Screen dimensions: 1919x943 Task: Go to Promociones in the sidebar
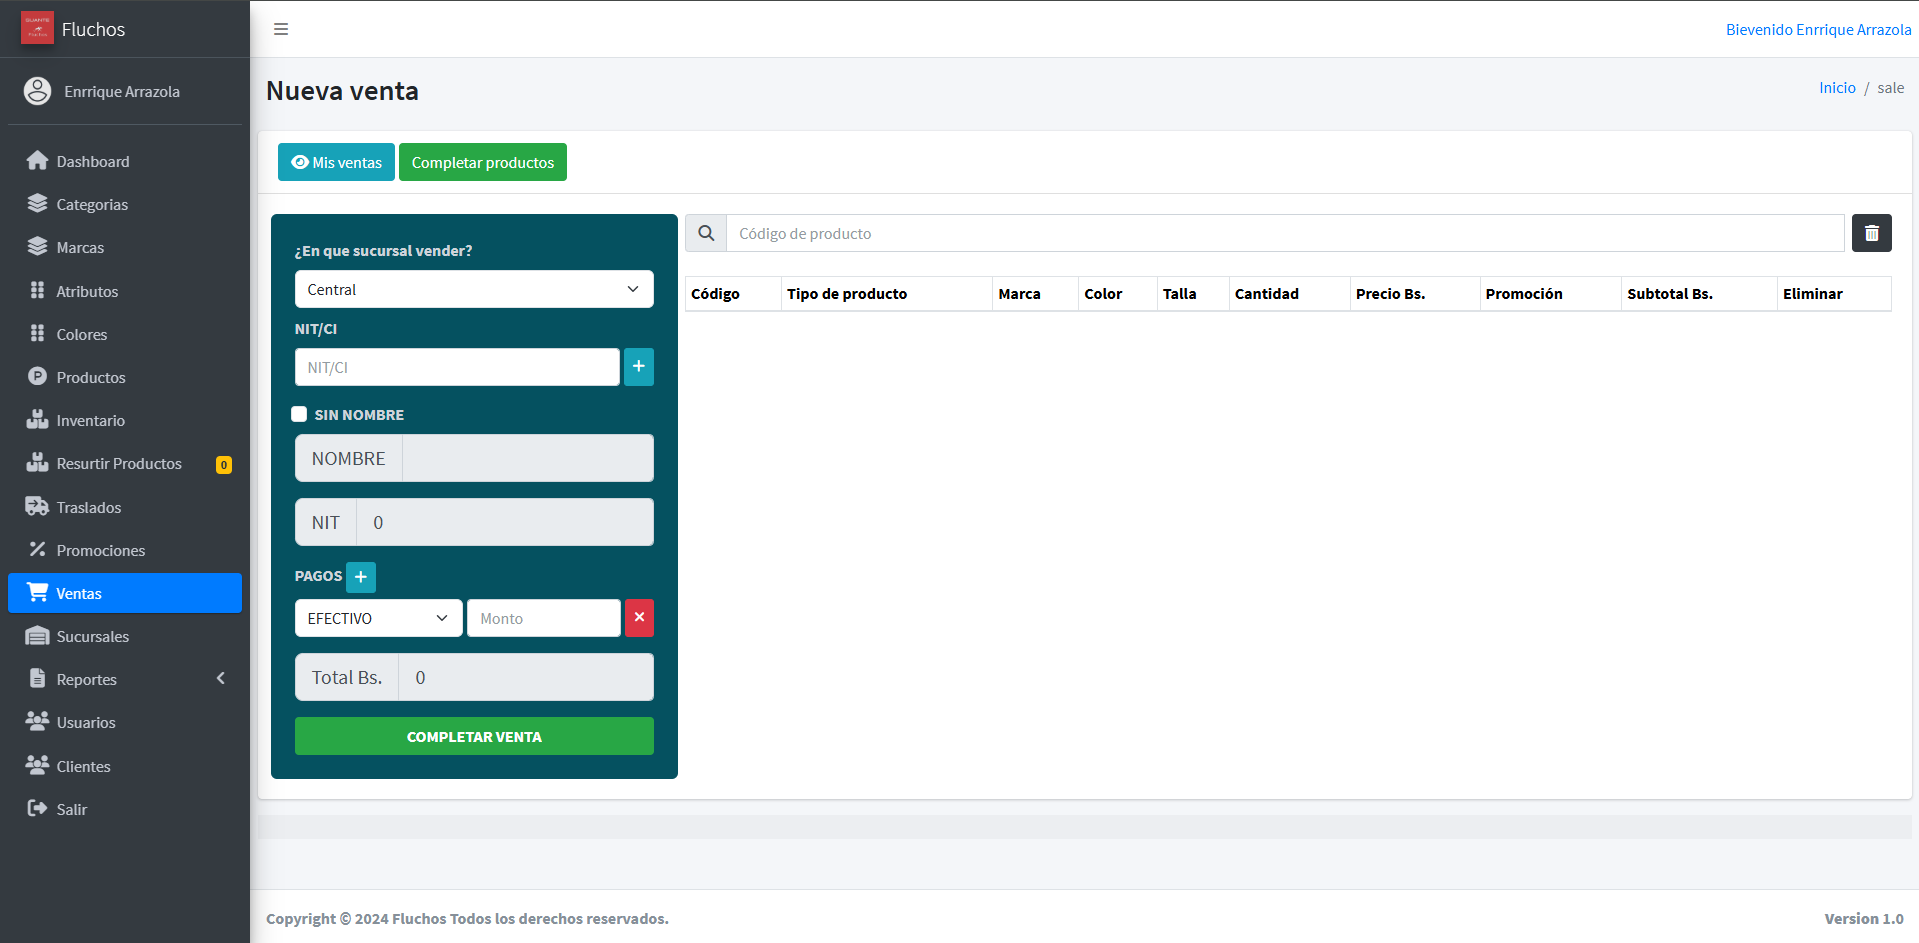point(100,551)
